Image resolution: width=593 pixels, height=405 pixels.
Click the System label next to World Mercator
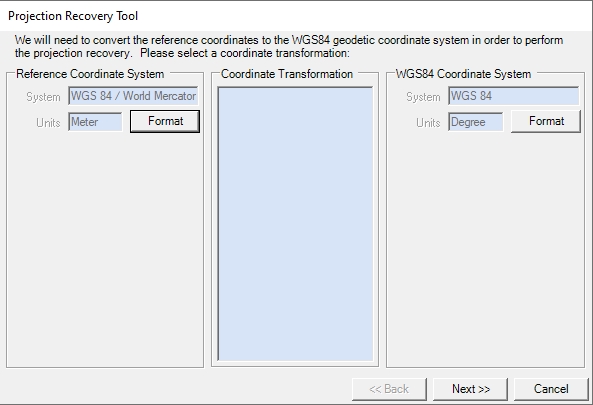click(43, 97)
